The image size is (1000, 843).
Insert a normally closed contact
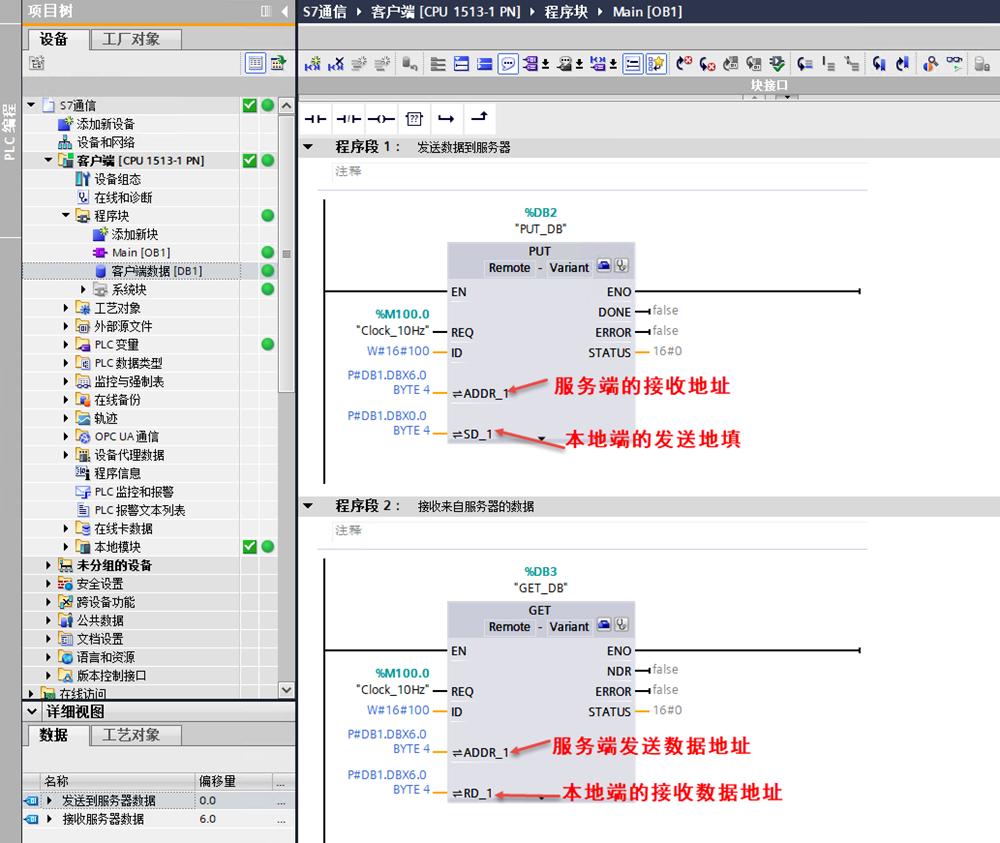coord(348,119)
